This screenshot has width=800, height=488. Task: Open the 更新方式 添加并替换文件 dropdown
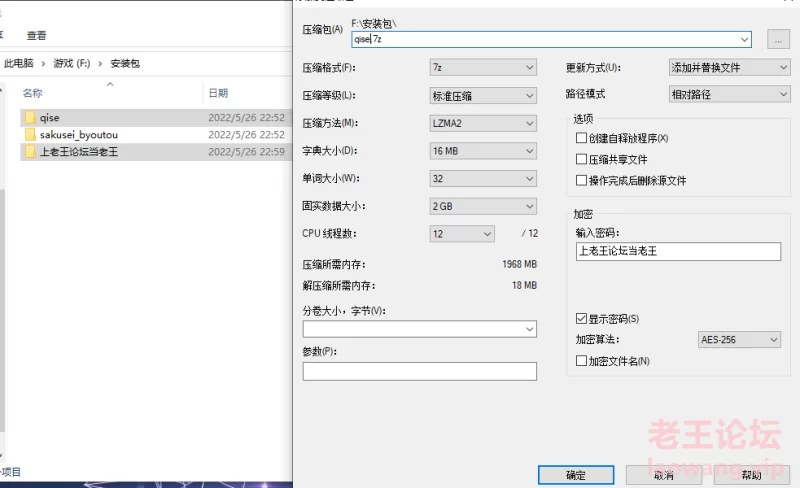coord(729,67)
